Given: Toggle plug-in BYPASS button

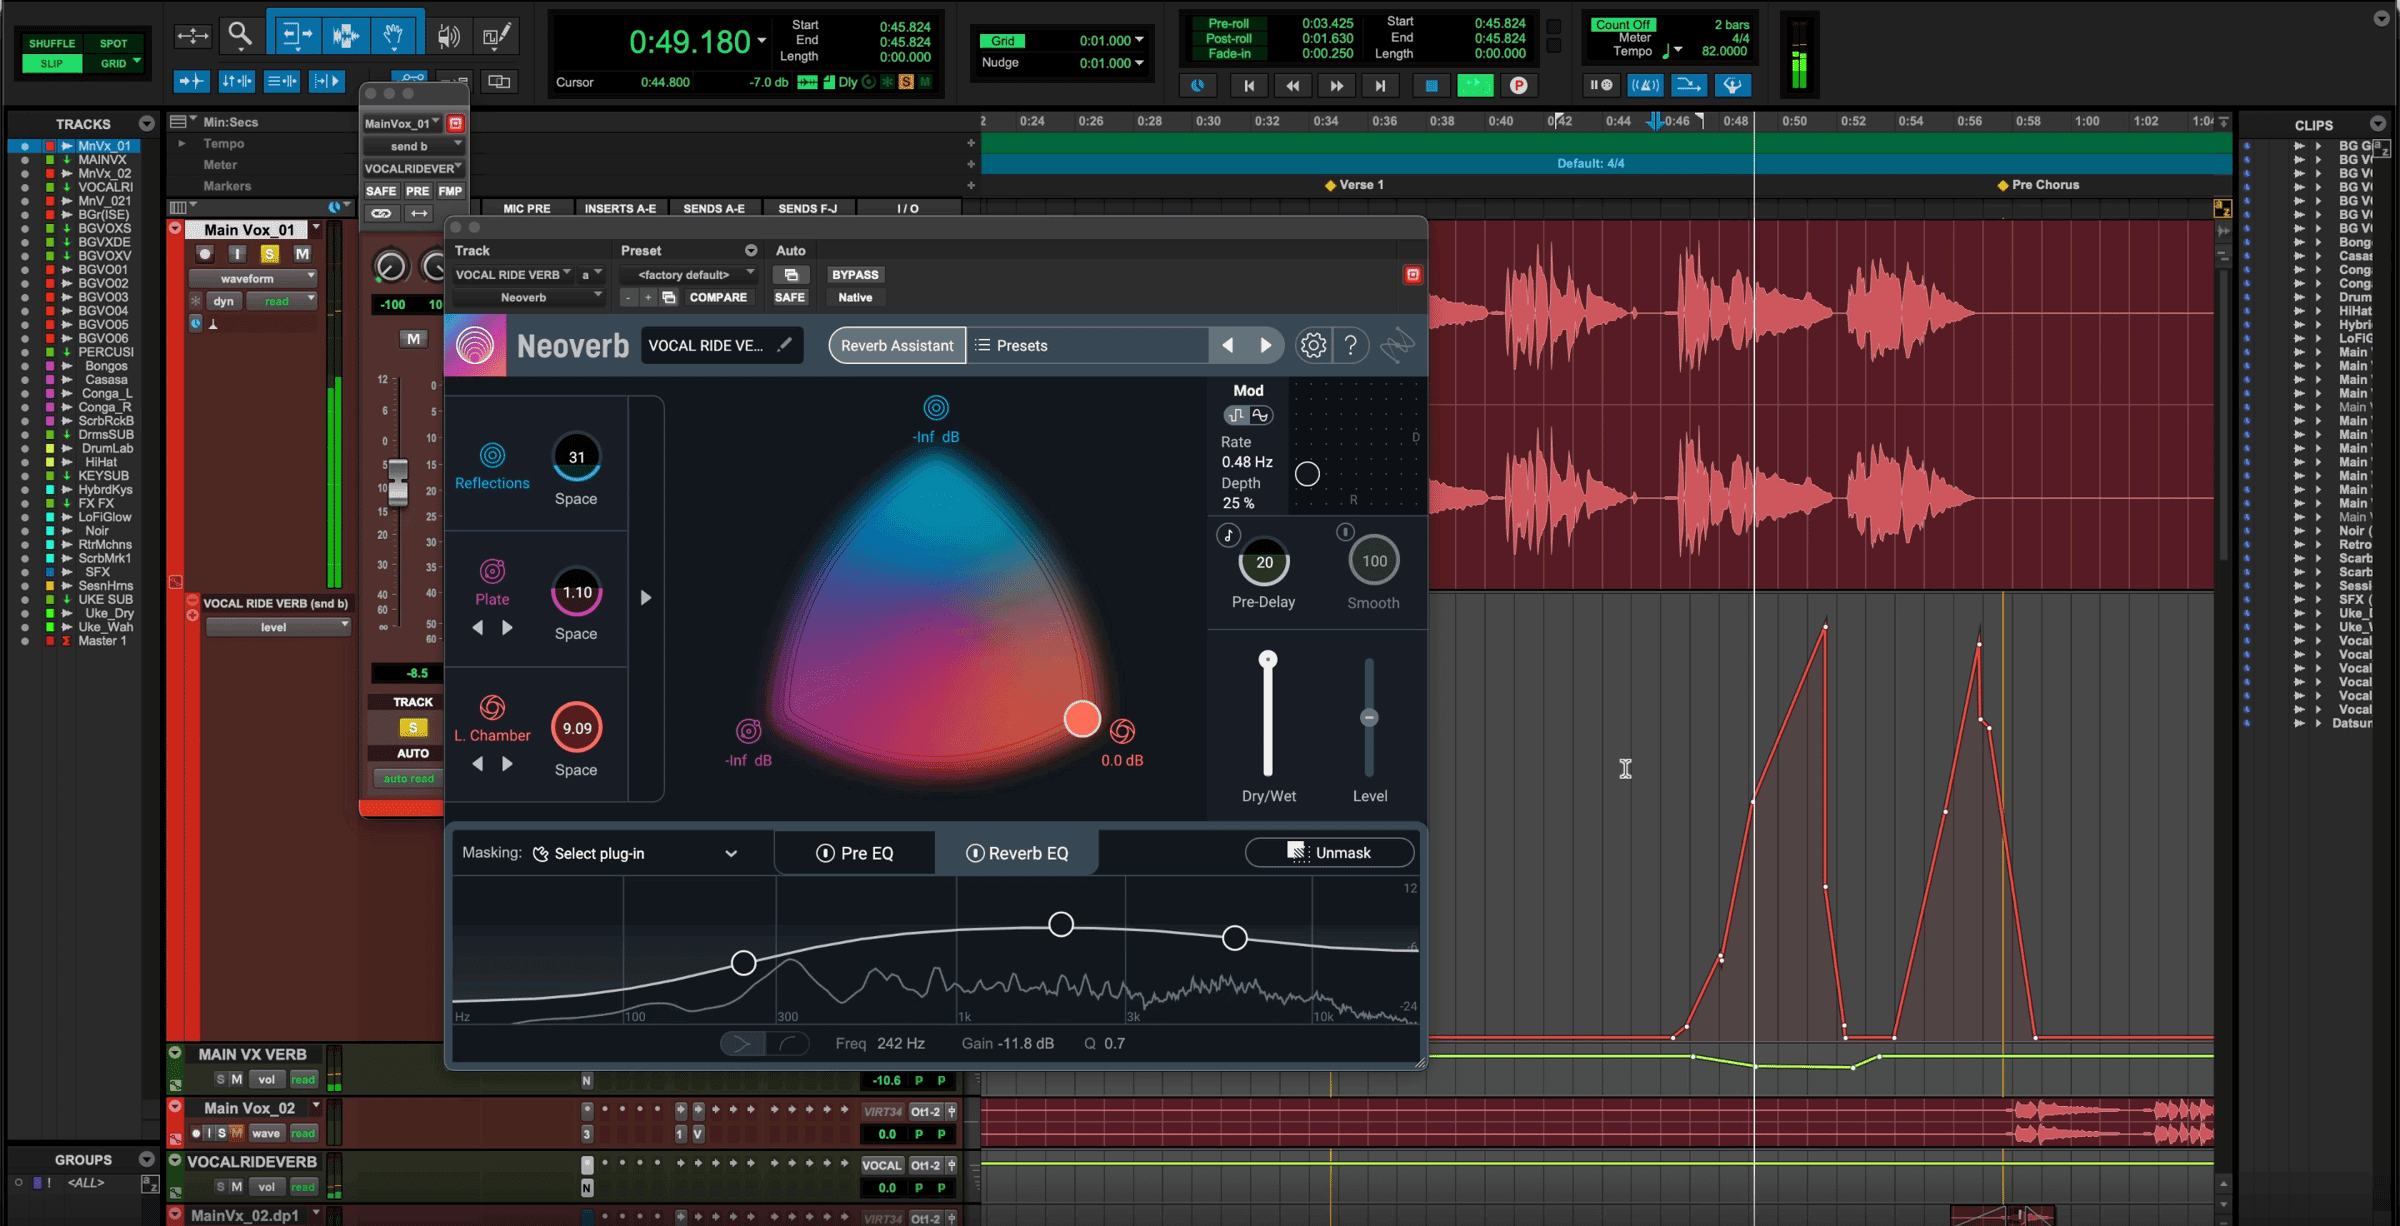Looking at the screenshot, I should pos(855,274).
